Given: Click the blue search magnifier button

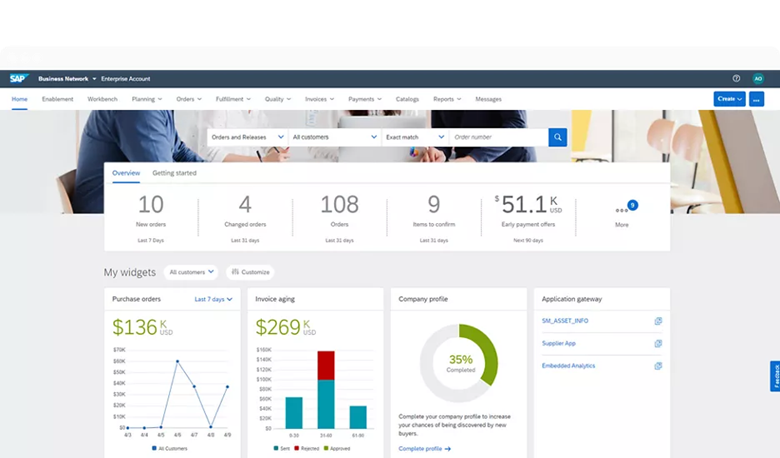Looking at the screenshot, I should point(557,137).
